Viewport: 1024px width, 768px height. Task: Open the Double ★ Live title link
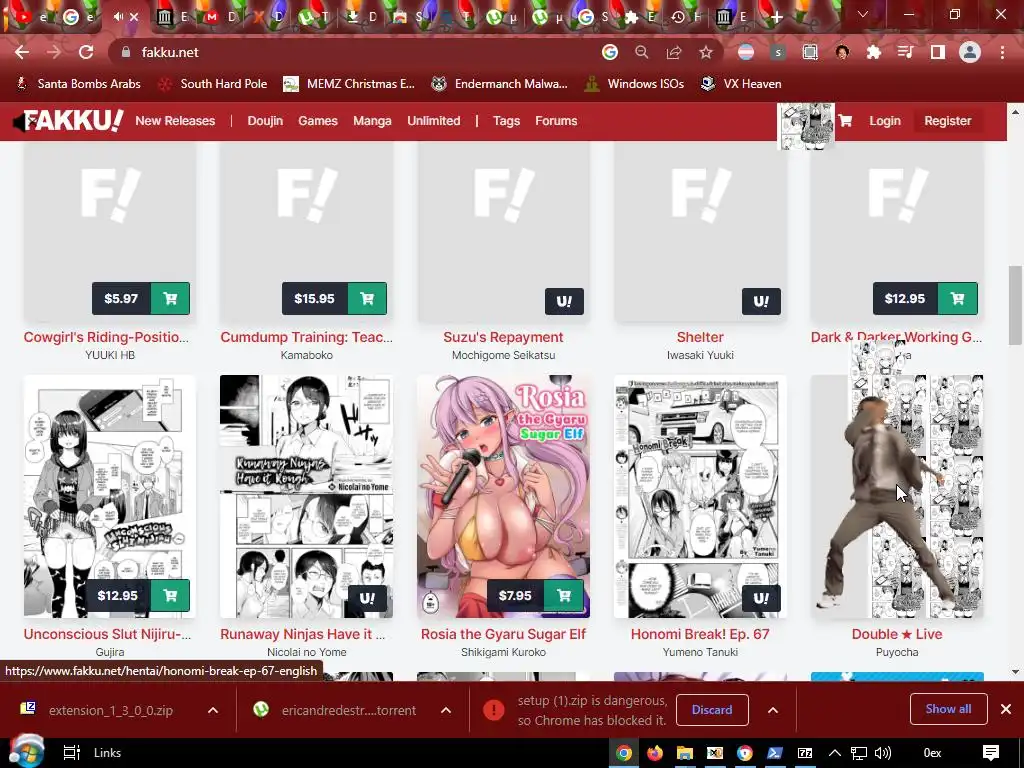tap(897, 634)
